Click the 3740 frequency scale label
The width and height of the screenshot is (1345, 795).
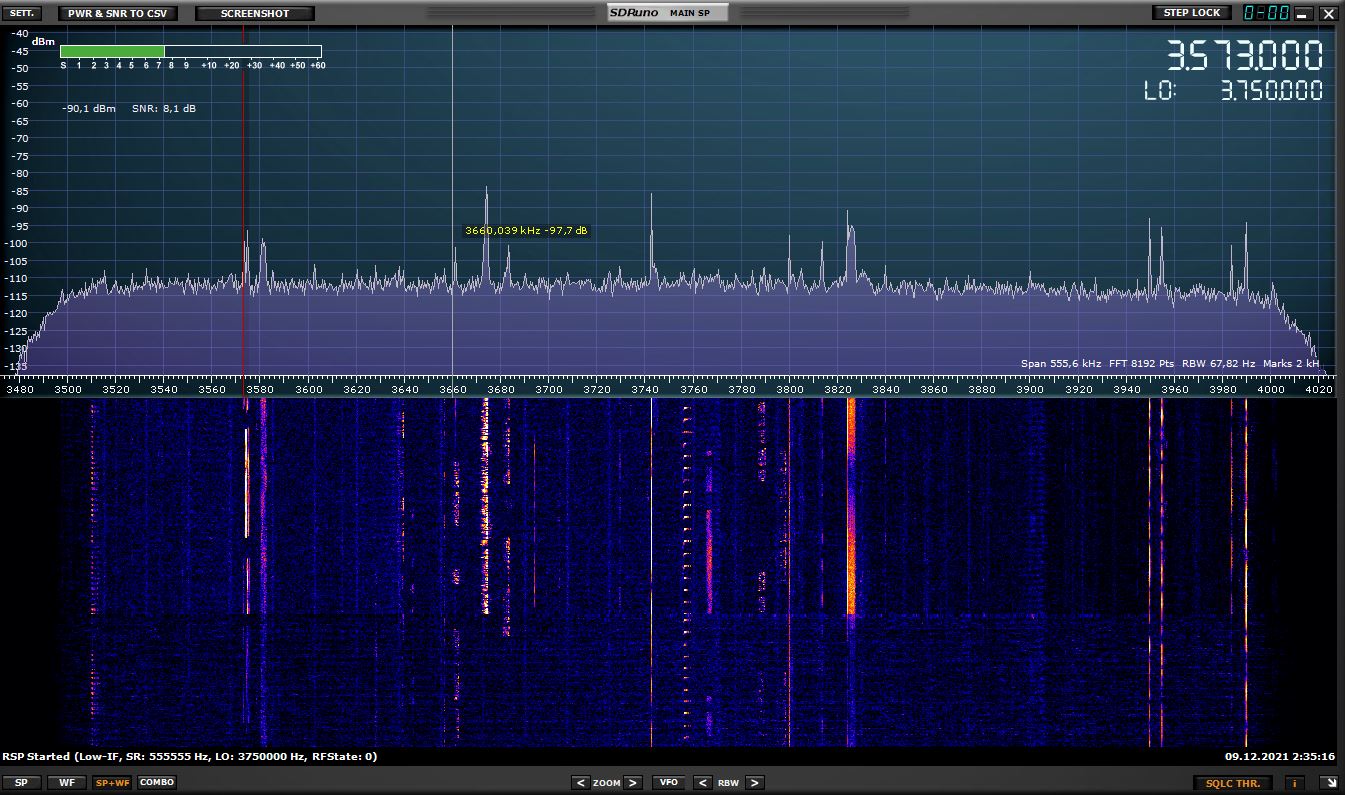click(645, 389)
